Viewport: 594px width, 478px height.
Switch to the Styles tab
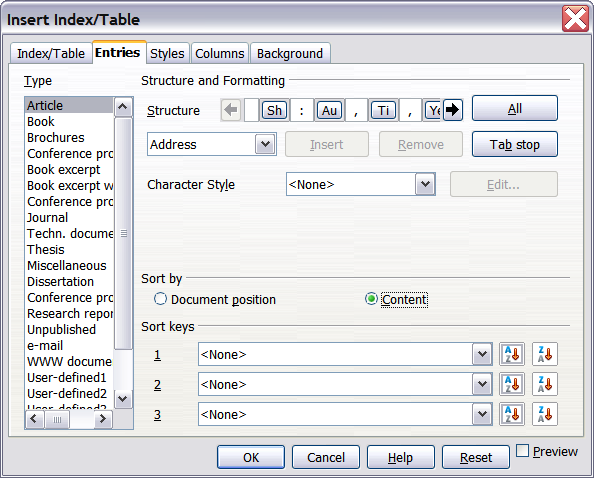point(167,53)
